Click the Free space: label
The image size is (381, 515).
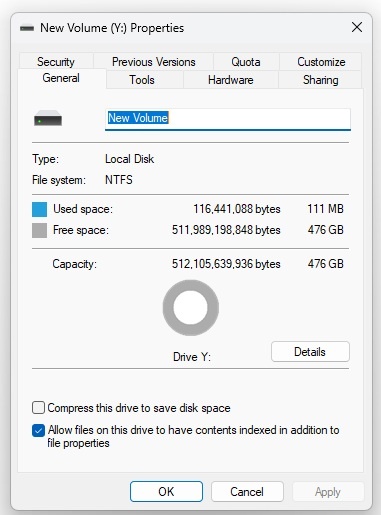pos(81,230)
